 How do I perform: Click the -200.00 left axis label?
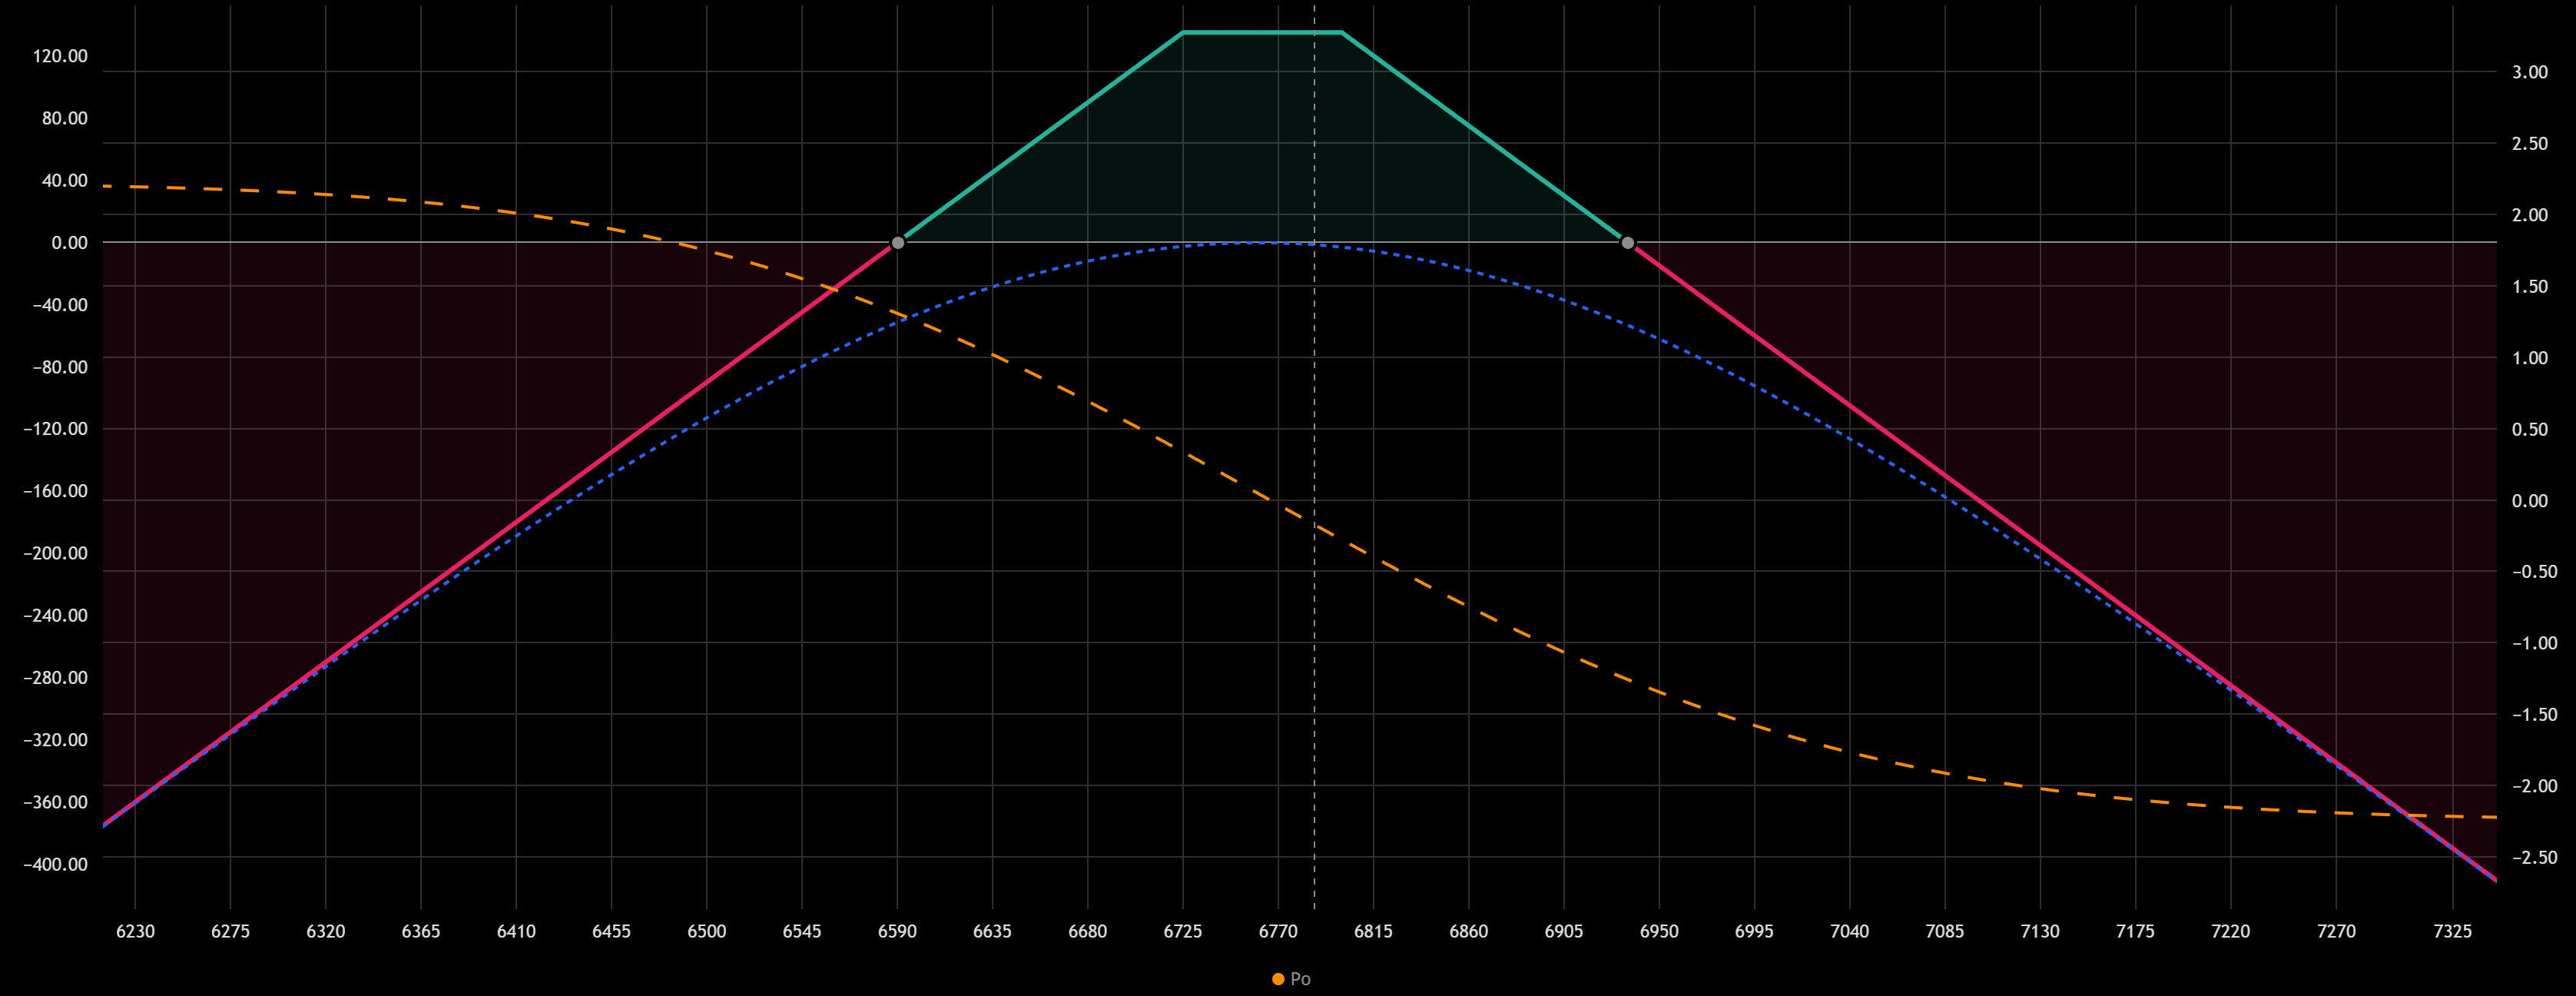pyautogui.click(x=56, y=553)
